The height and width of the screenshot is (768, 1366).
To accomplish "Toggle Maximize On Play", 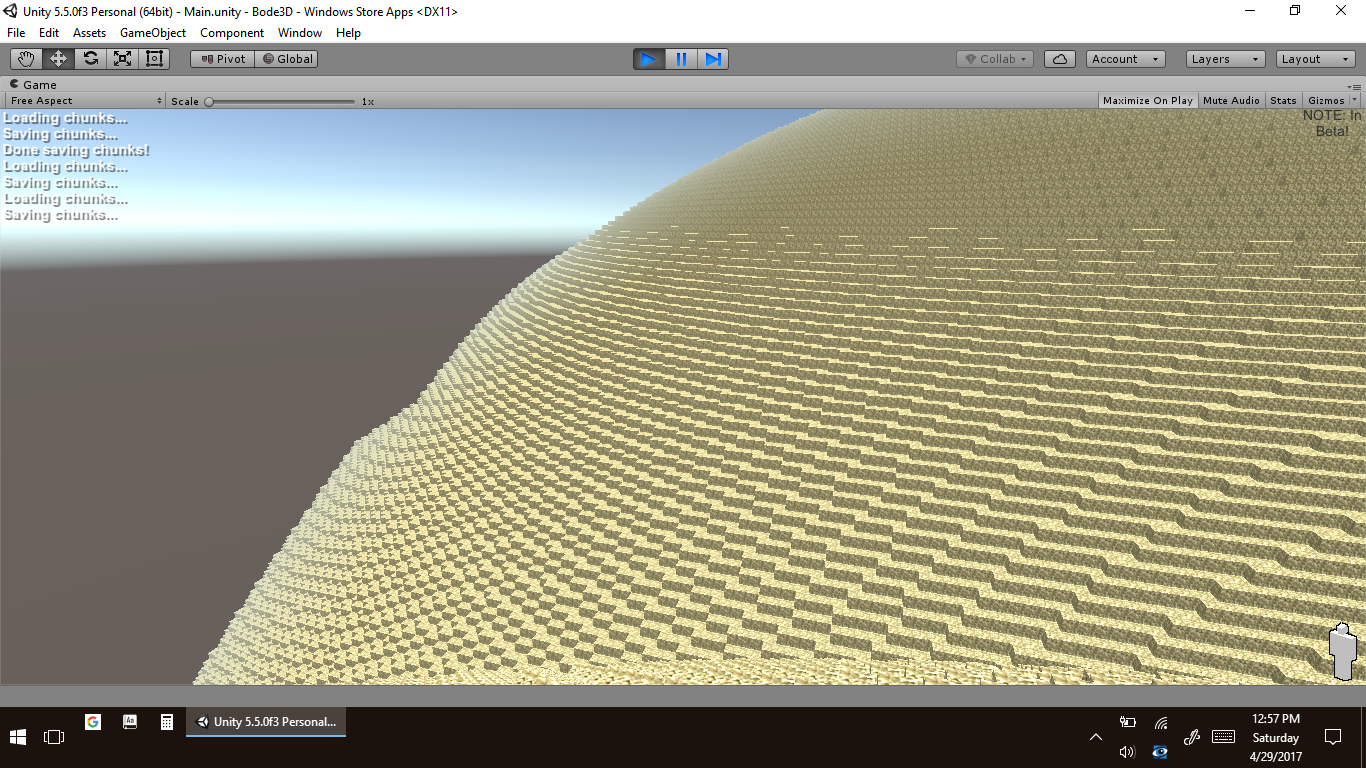I will pyautogui.click(x=1147, y=101).
